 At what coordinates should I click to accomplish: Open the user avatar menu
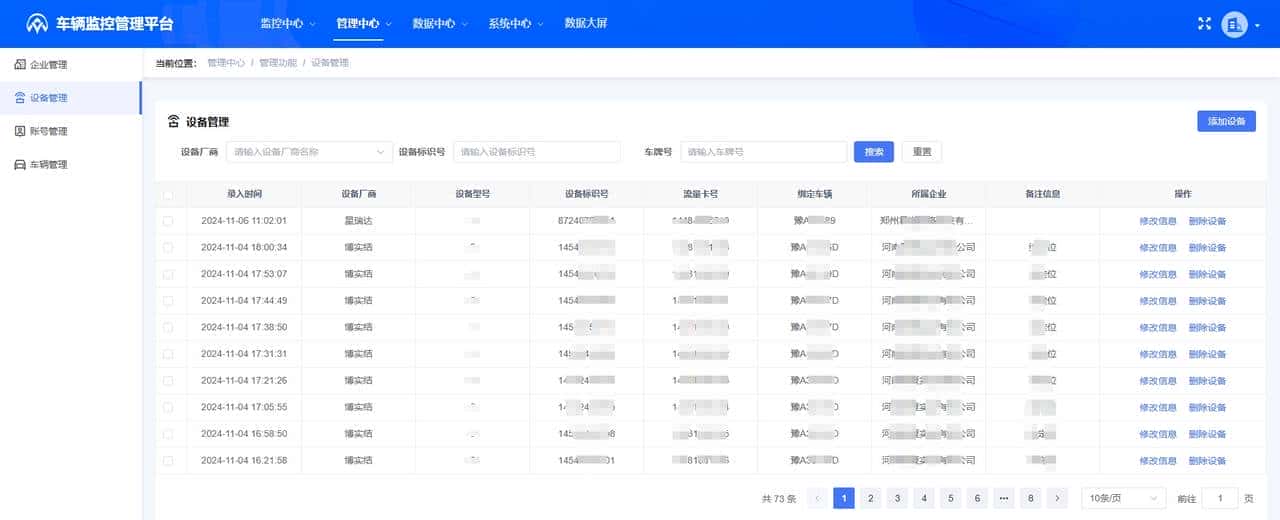pyautogui.click(x=1235, y=24)
